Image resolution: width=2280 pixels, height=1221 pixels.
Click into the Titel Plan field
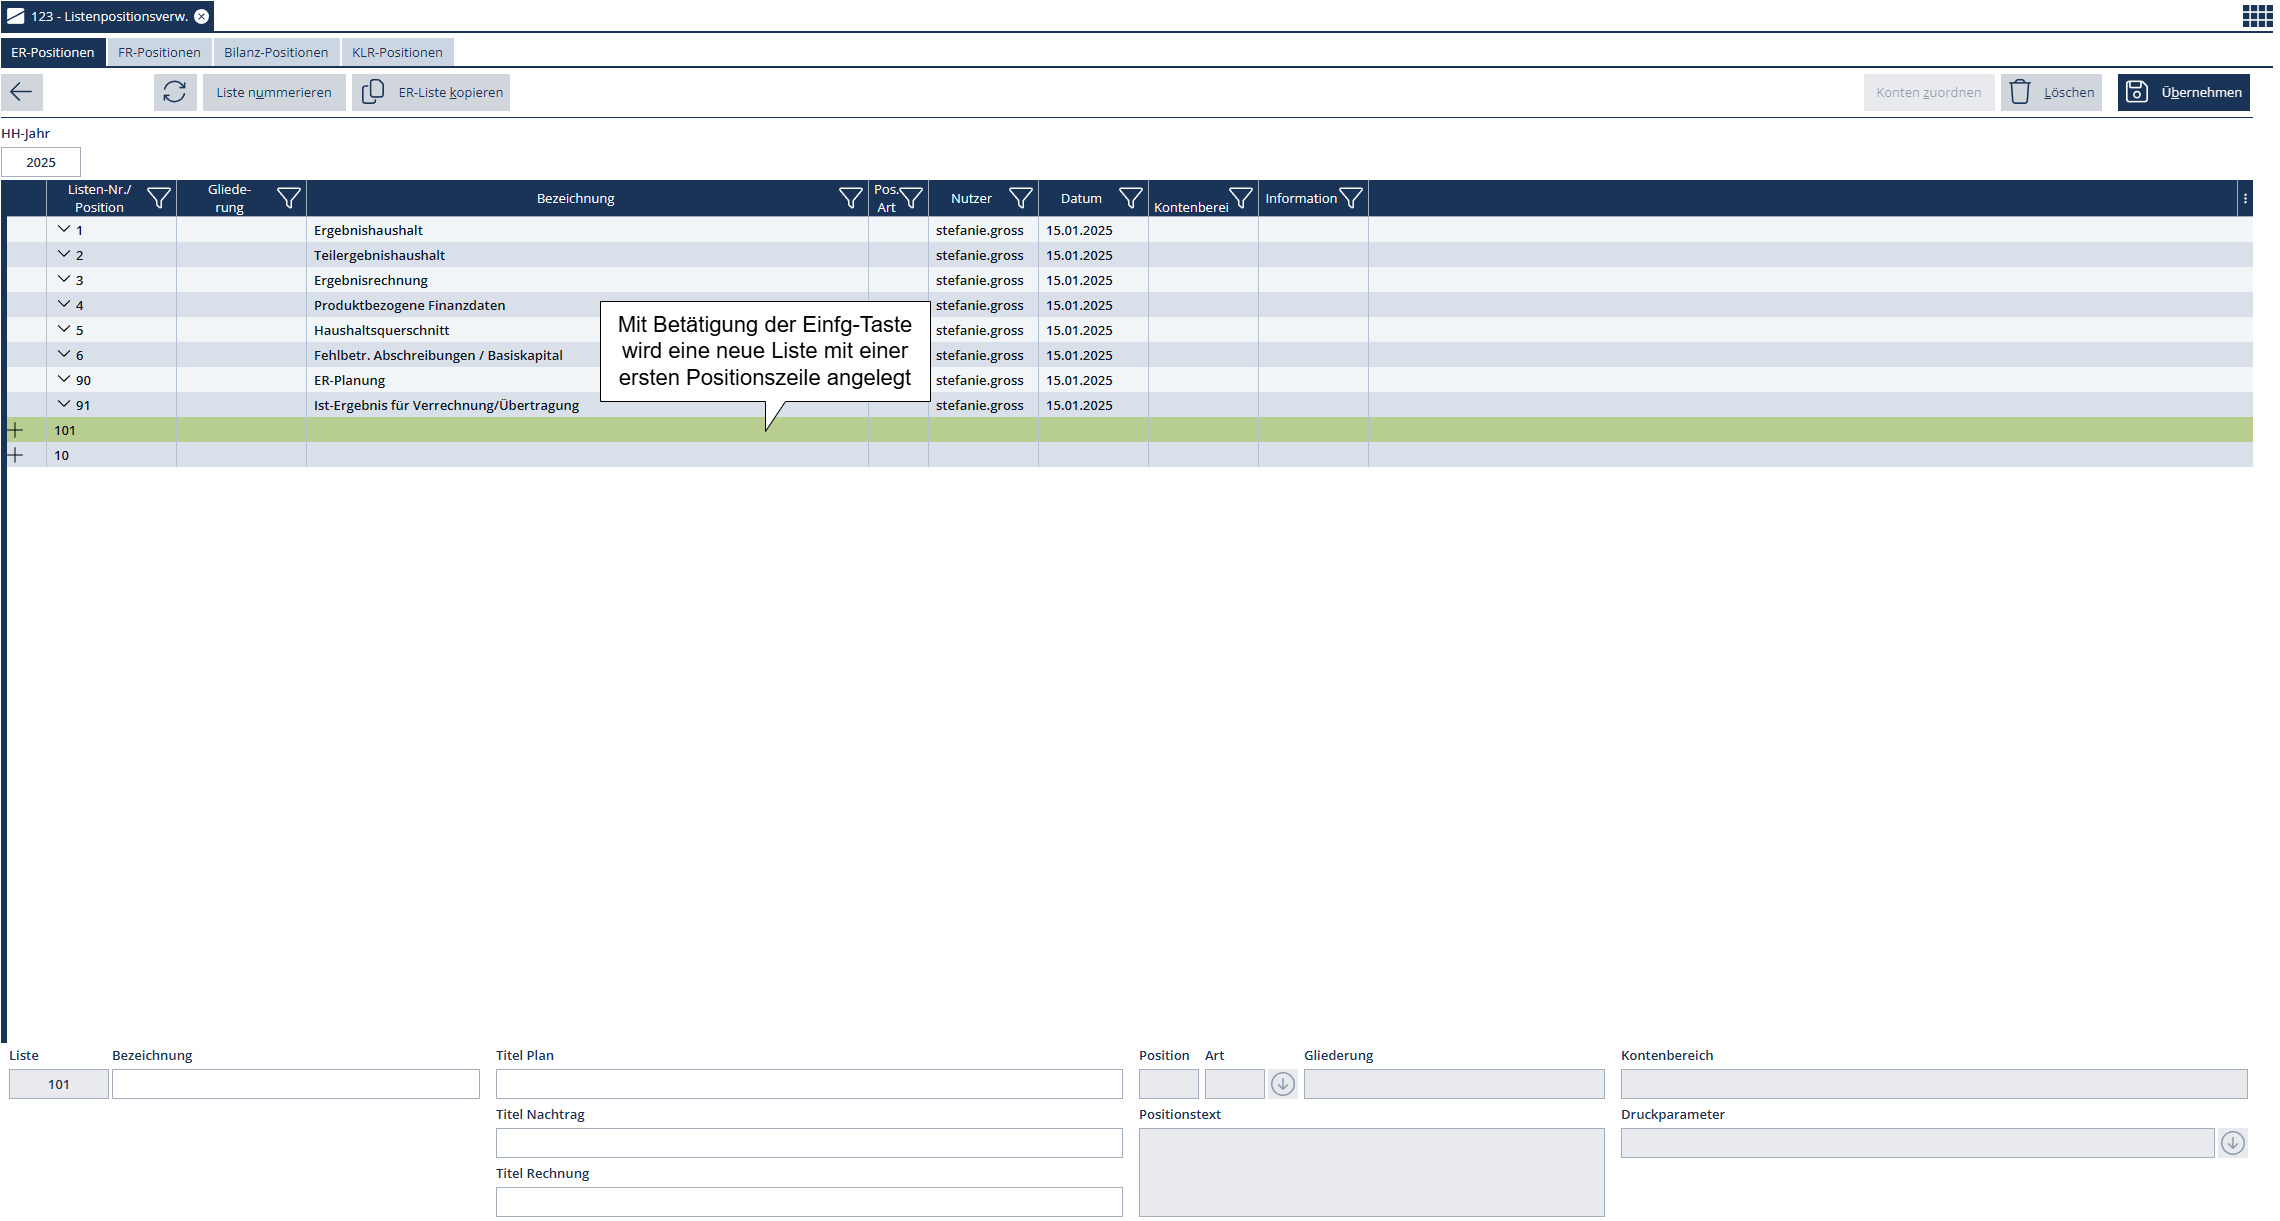pyautogui.click(x=808, y=1084)
